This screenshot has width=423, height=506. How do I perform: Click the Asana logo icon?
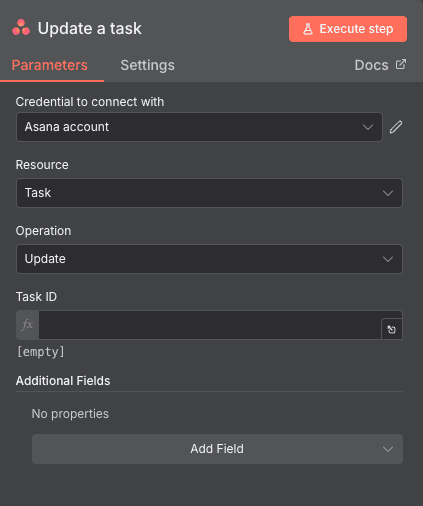(21, 27)
